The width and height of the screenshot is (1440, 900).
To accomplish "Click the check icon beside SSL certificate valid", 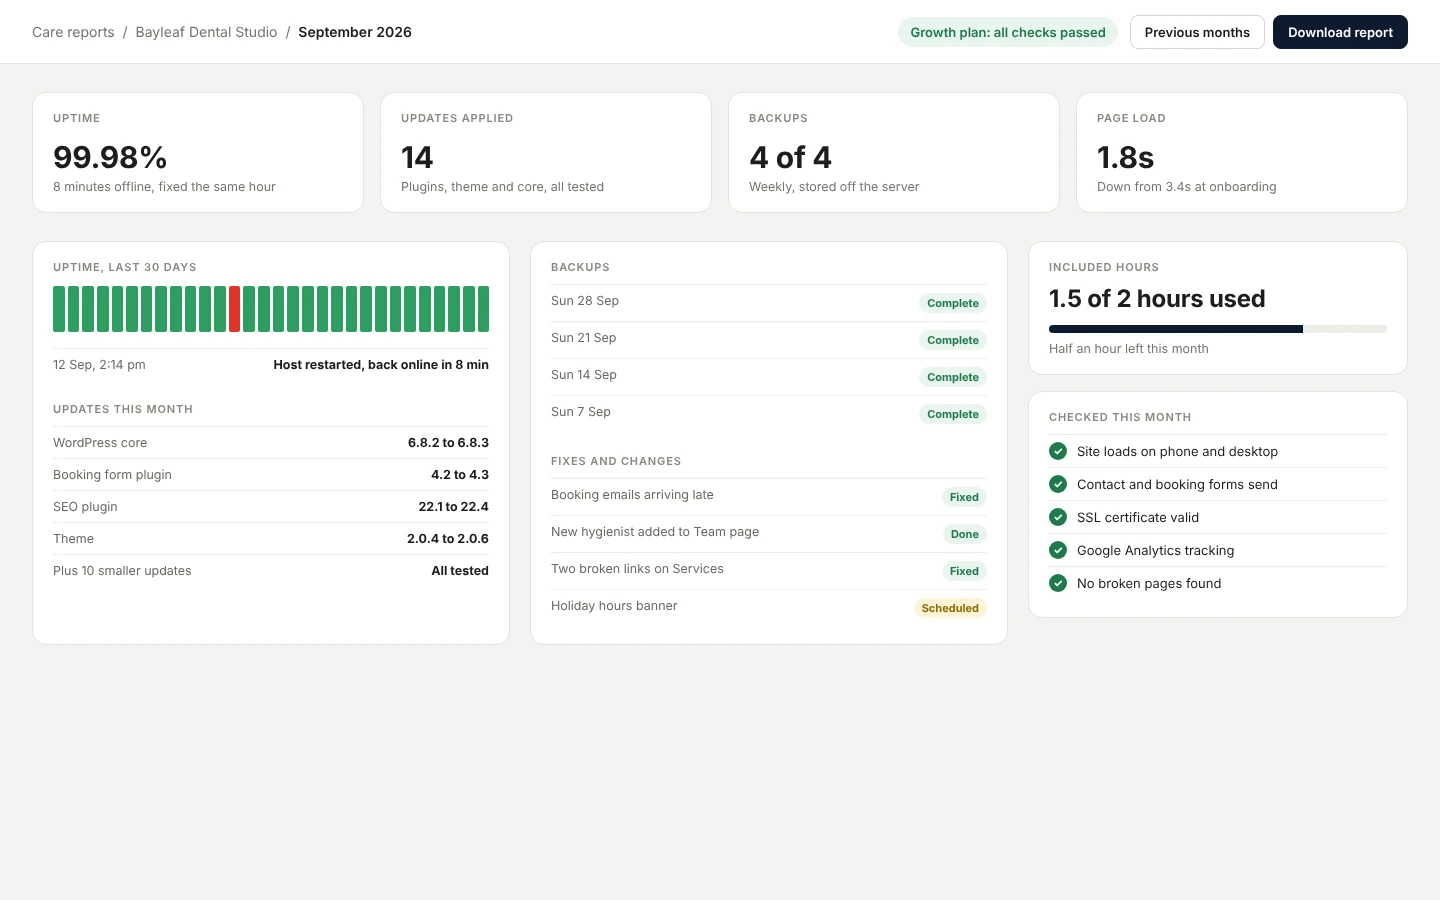I will [1058, 517].
